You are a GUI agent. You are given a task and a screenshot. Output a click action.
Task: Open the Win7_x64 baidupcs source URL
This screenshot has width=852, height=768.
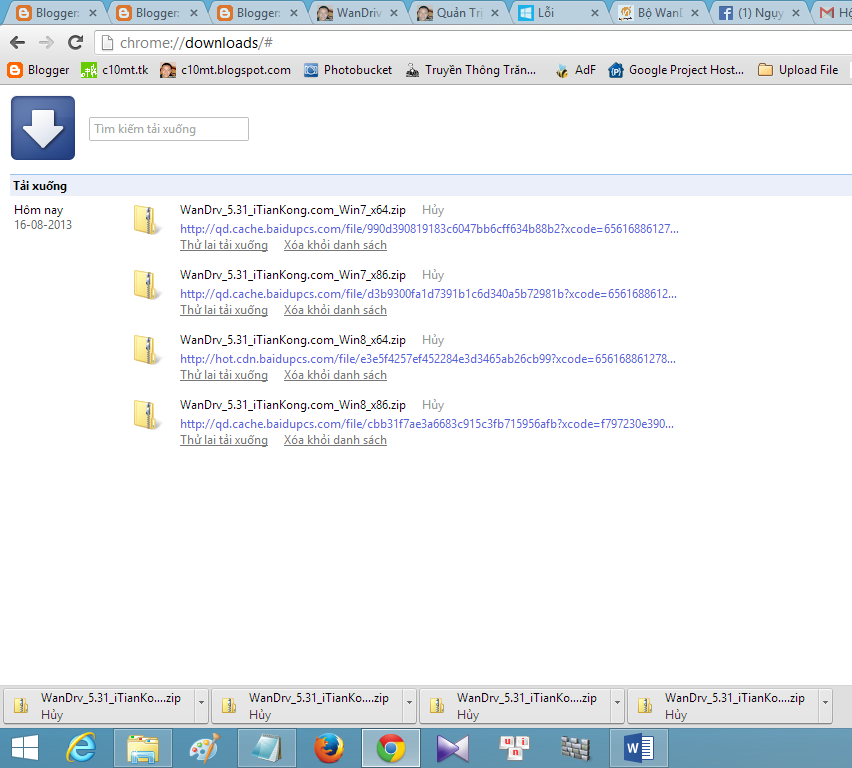[x=429, y=229]
